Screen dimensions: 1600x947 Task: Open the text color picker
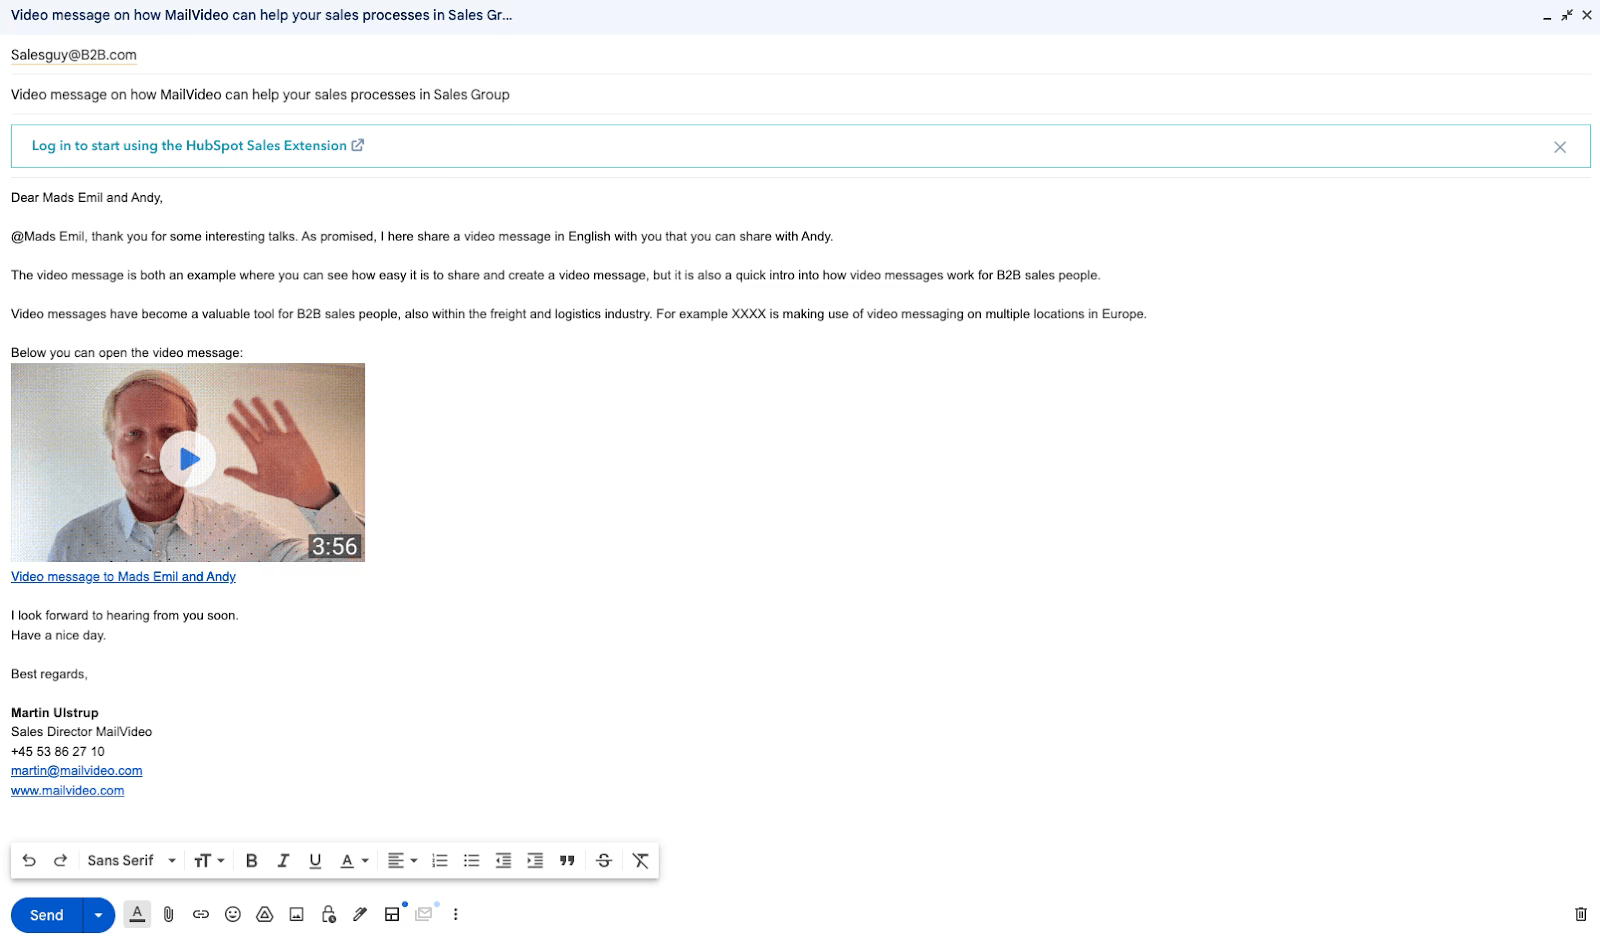[354, 860]
